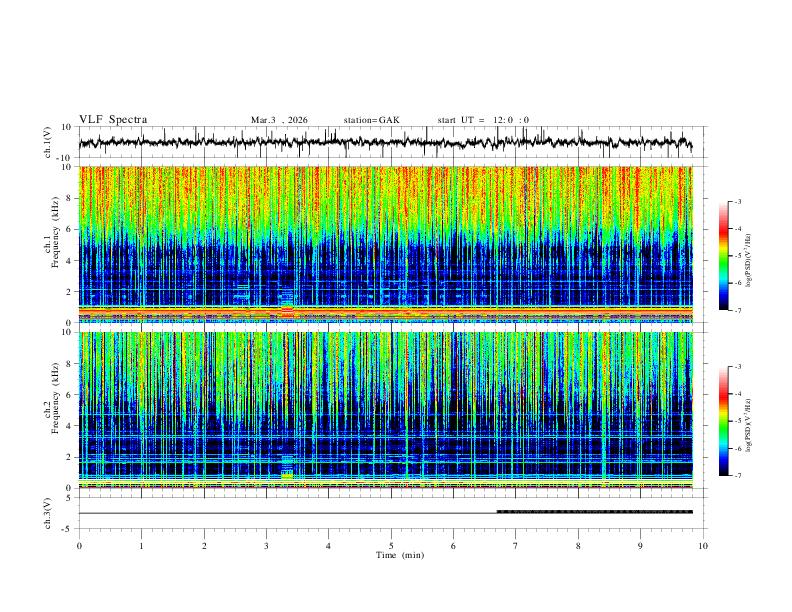Click the ch.1 "Frequency (kHz)" axis label
The height and width of the screenshot is (612, 792).
(55, 232)
